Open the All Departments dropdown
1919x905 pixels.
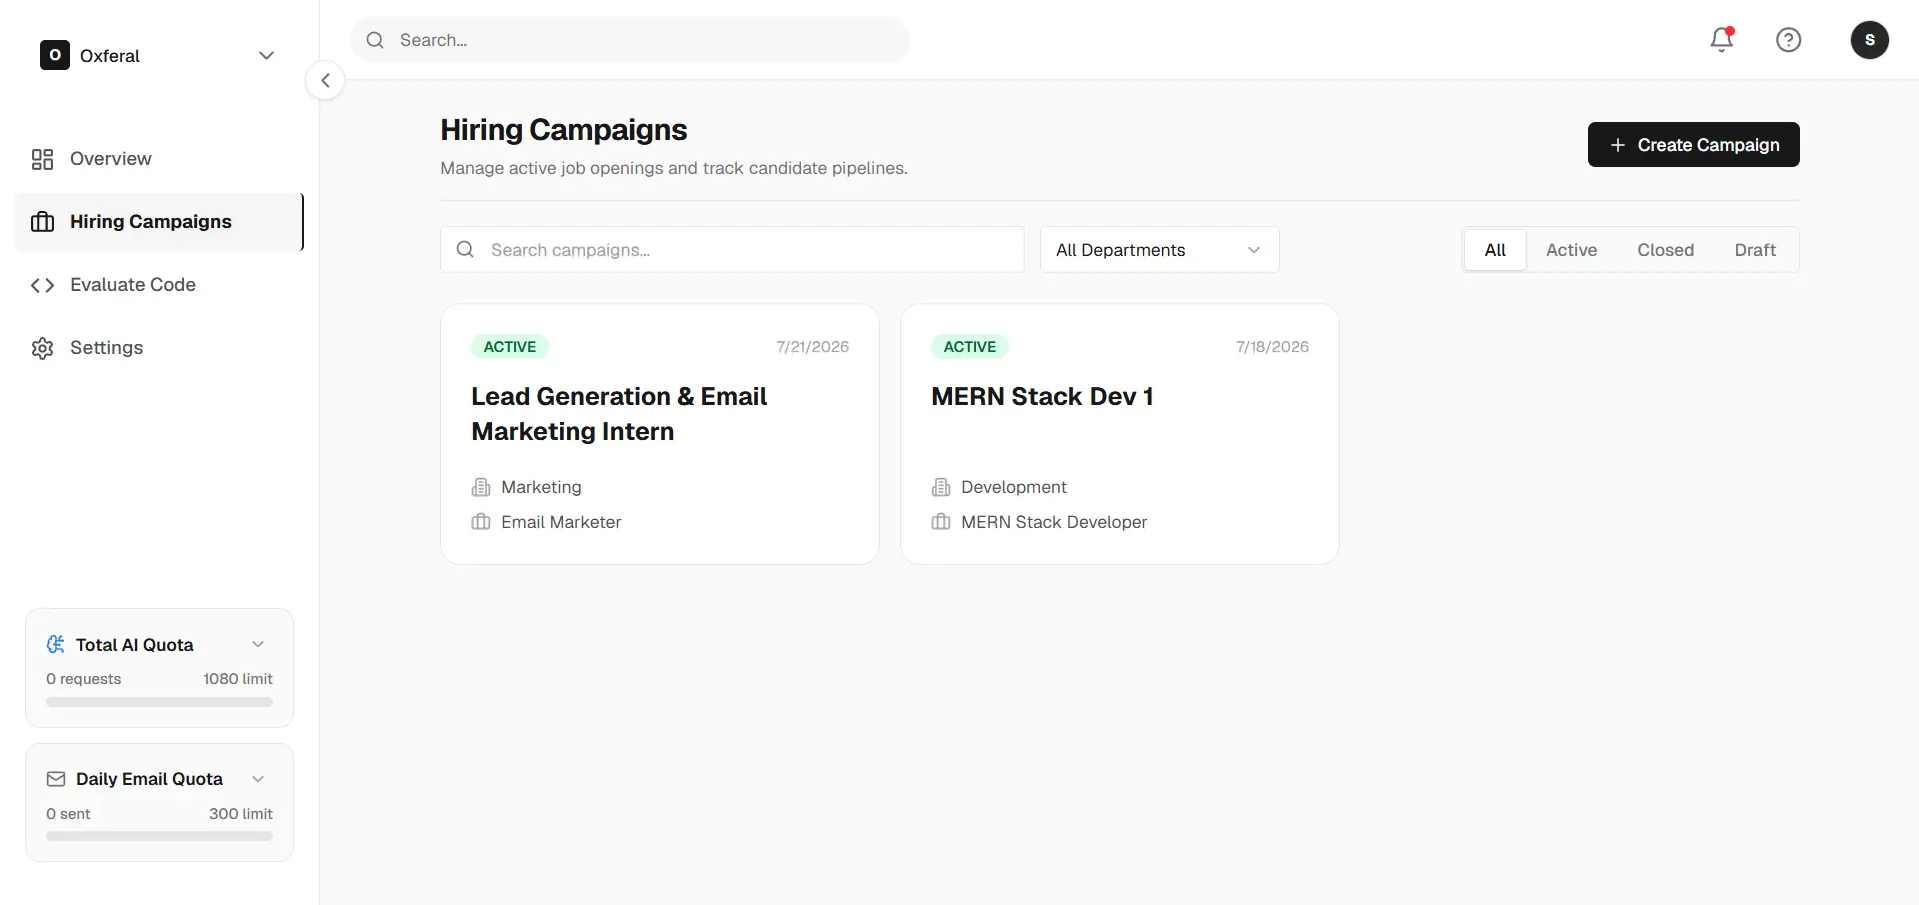1160,250
